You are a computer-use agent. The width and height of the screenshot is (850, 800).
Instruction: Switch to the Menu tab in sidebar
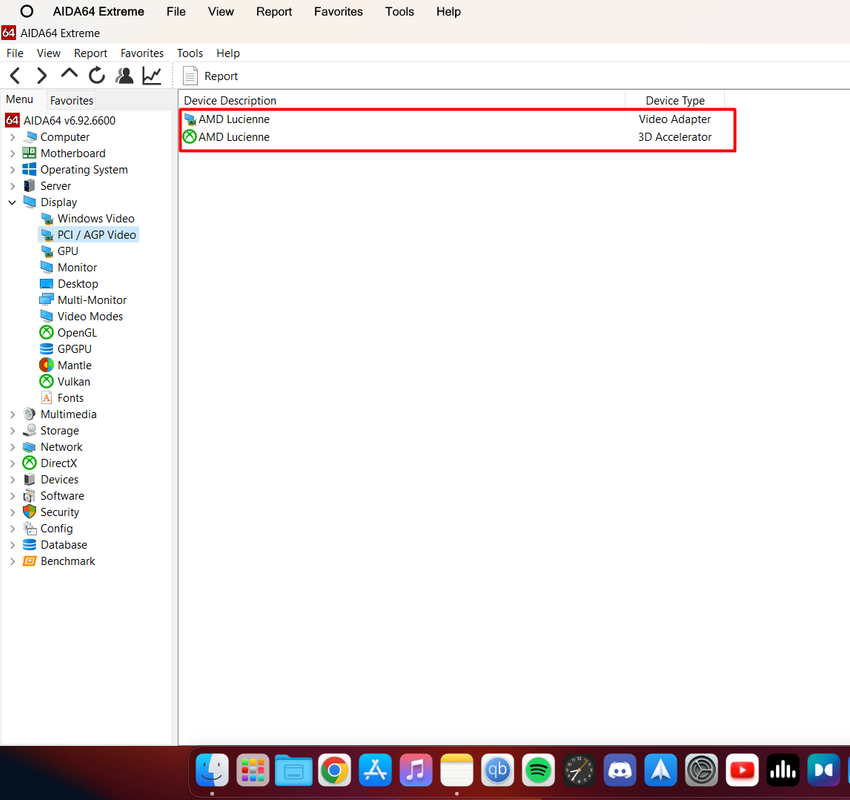20,99
